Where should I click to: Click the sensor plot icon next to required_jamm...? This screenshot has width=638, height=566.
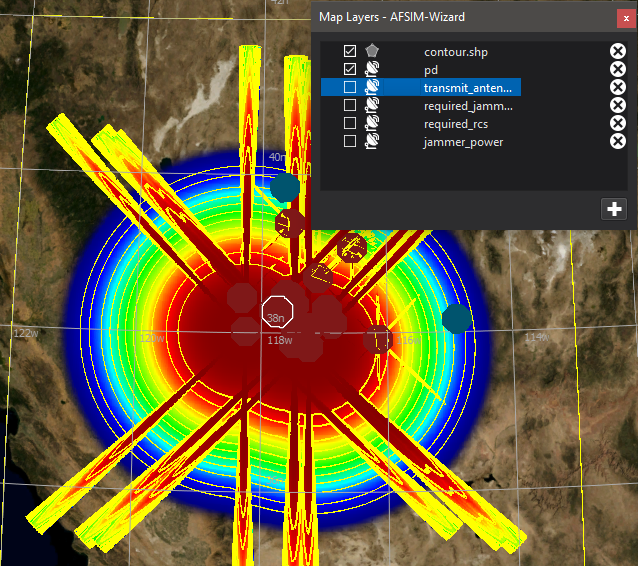[x=372, y=105]
